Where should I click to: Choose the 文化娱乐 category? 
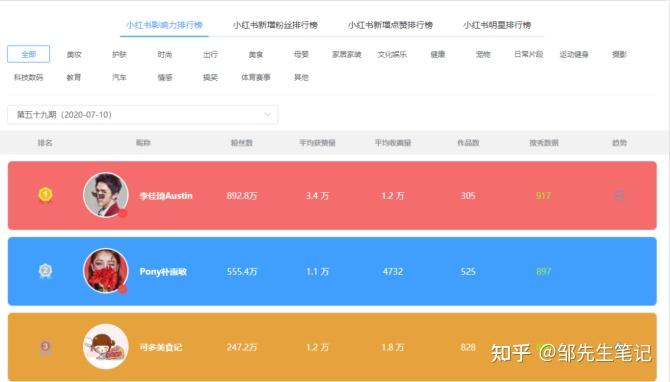point(392,54)
